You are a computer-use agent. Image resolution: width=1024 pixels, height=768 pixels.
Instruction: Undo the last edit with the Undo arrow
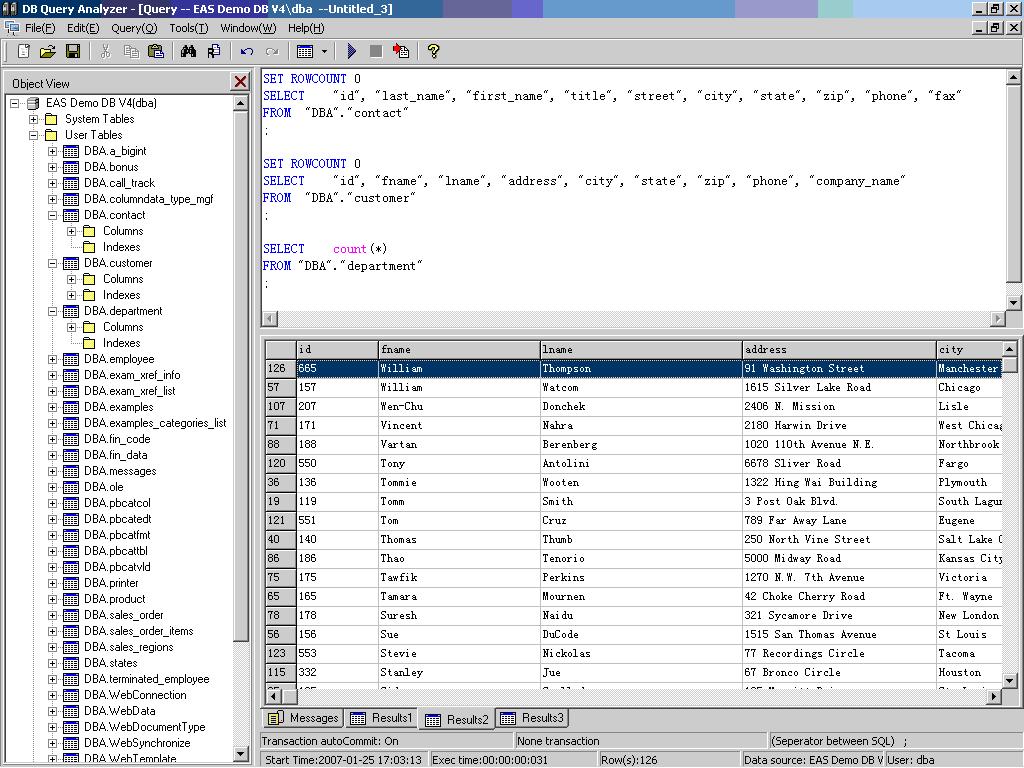(x=246, y=51)
